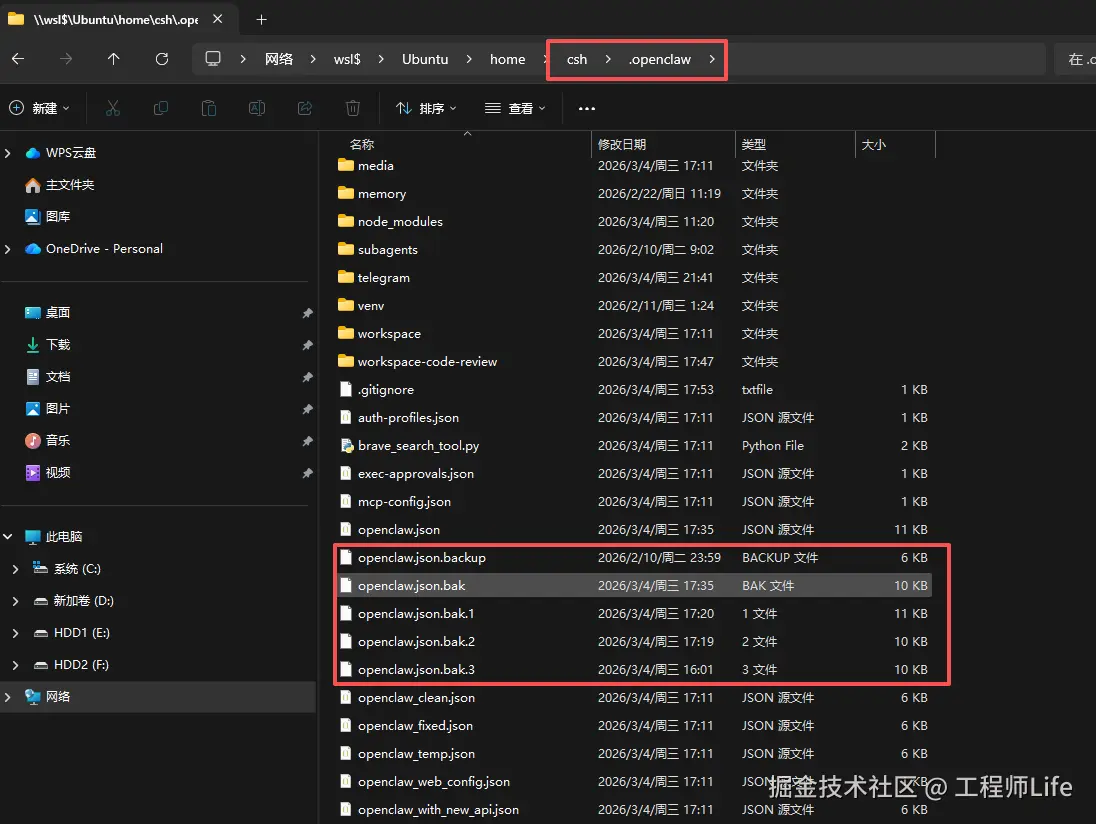Add a new tab with plus button
This screenshot has width=1096, height=824.
261,20
